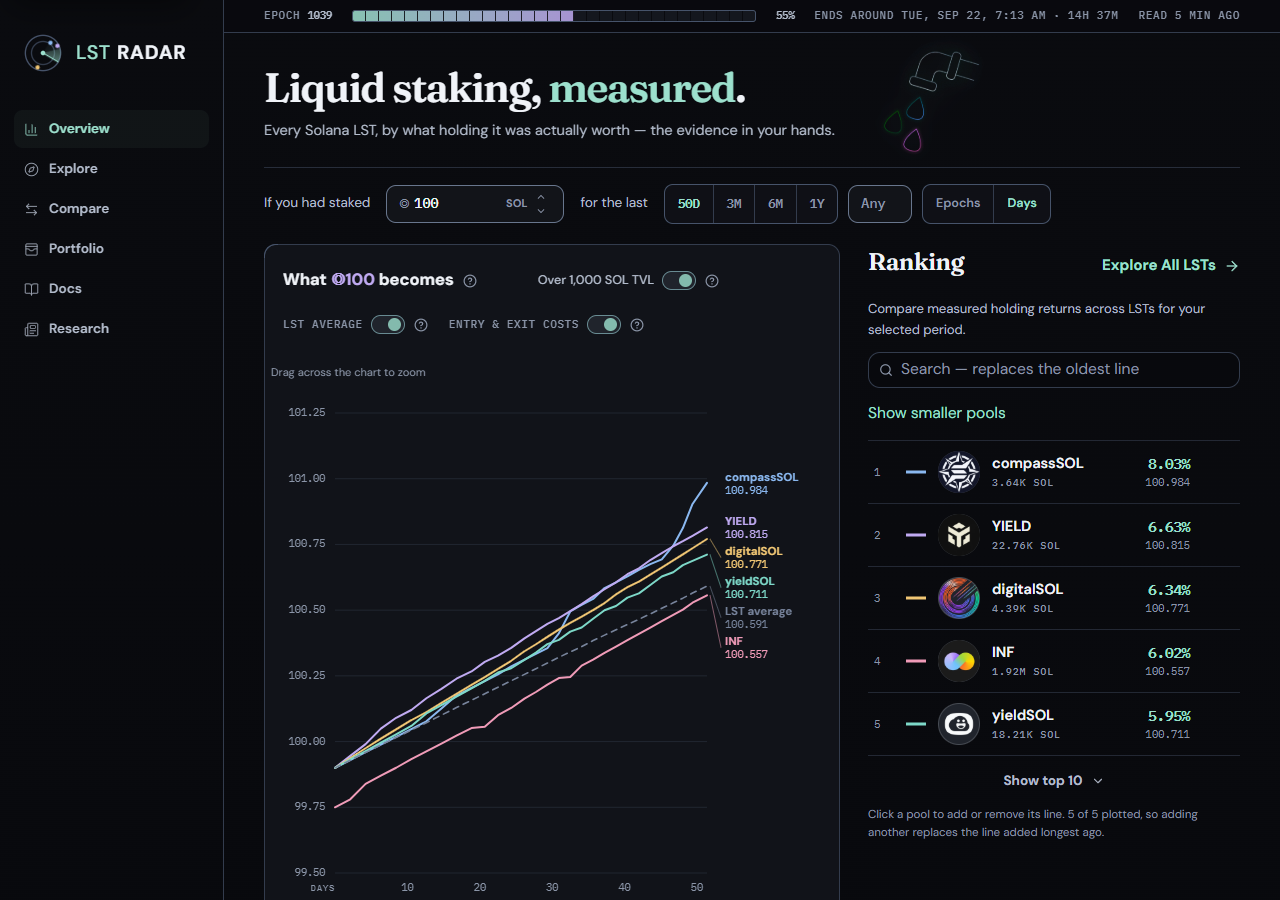Open the Overview menu item
The height and width of the screenshot is (900, 1280).
111,129
